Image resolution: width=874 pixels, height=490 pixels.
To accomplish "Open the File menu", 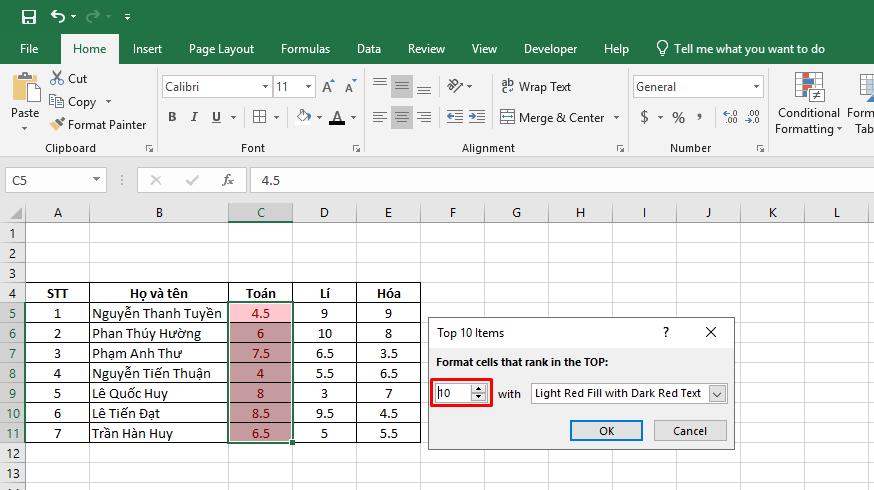I will click(x=29, y=49).
